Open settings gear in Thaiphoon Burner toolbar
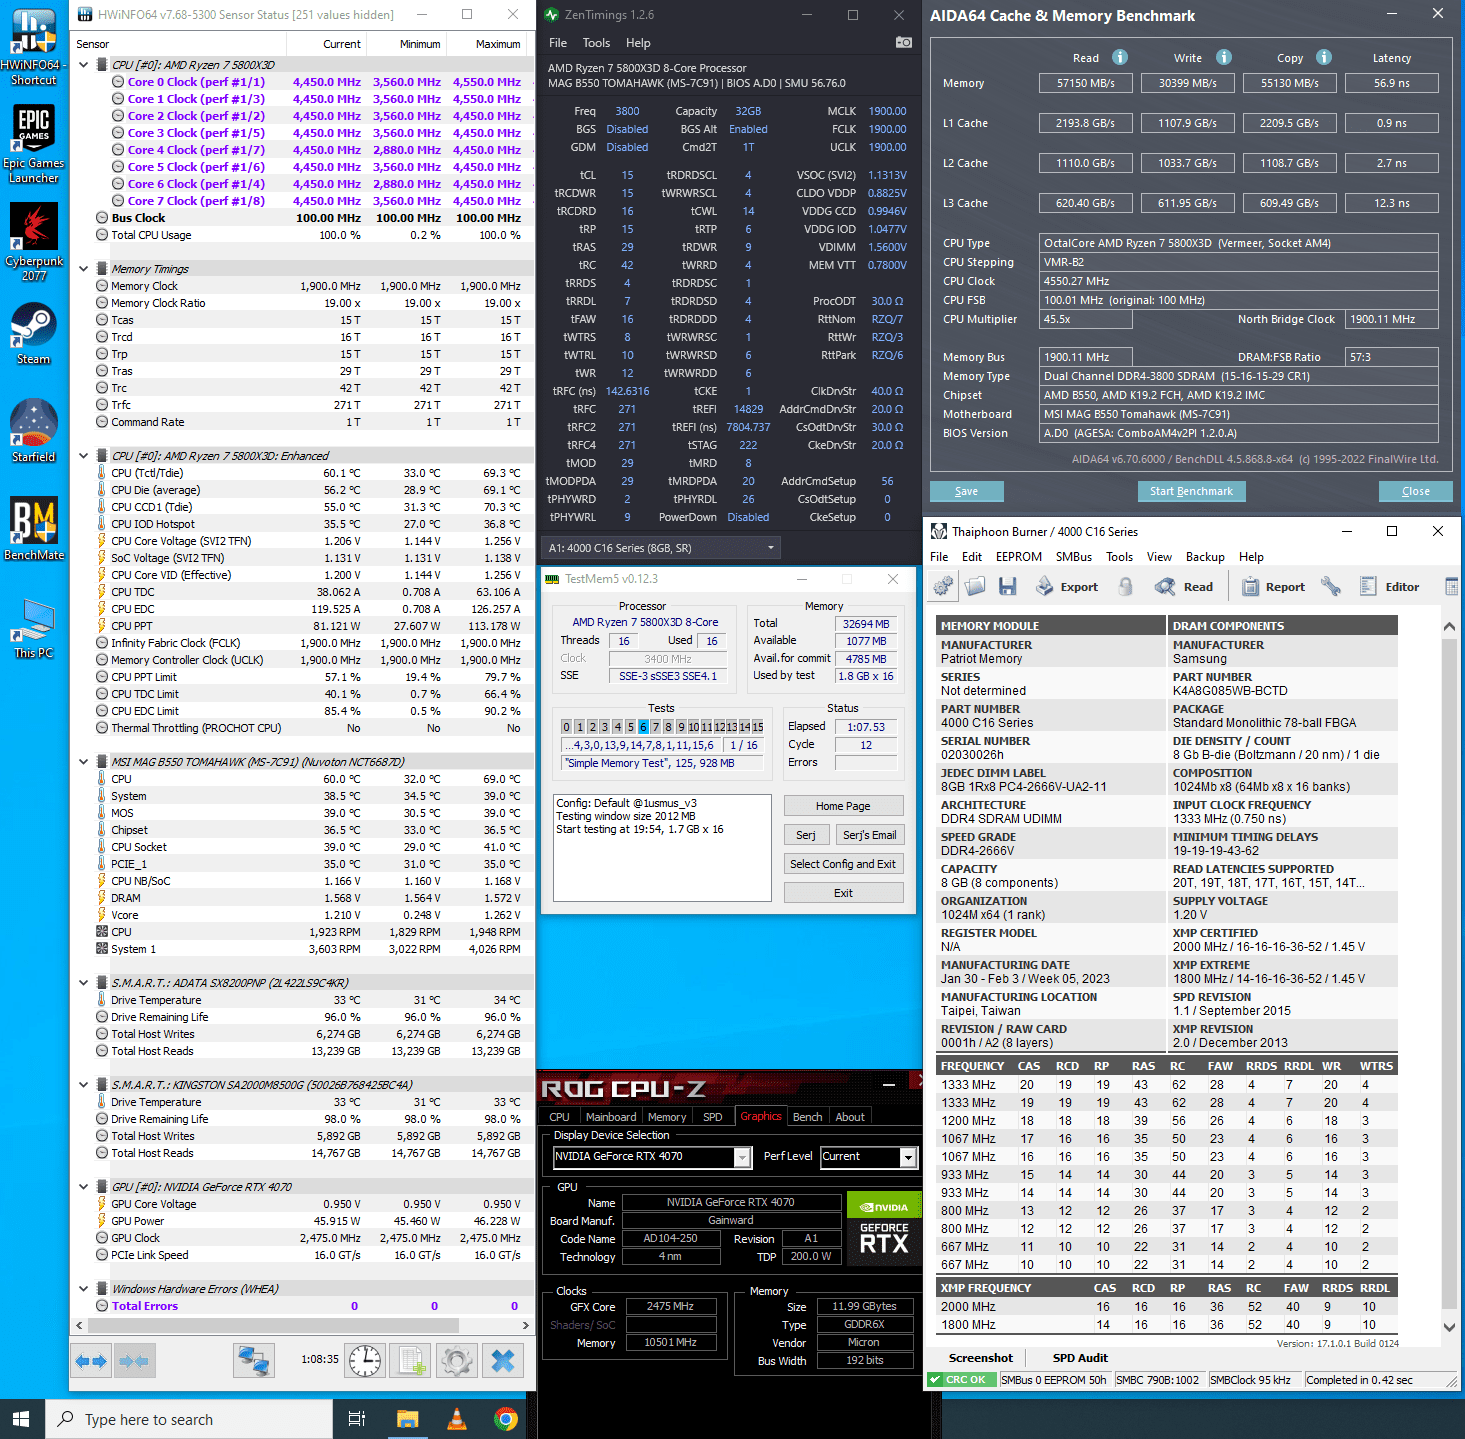Image resolution: width=1465 pixels, height=1439 pixels. pyautogui.click(x=943, y=587)
